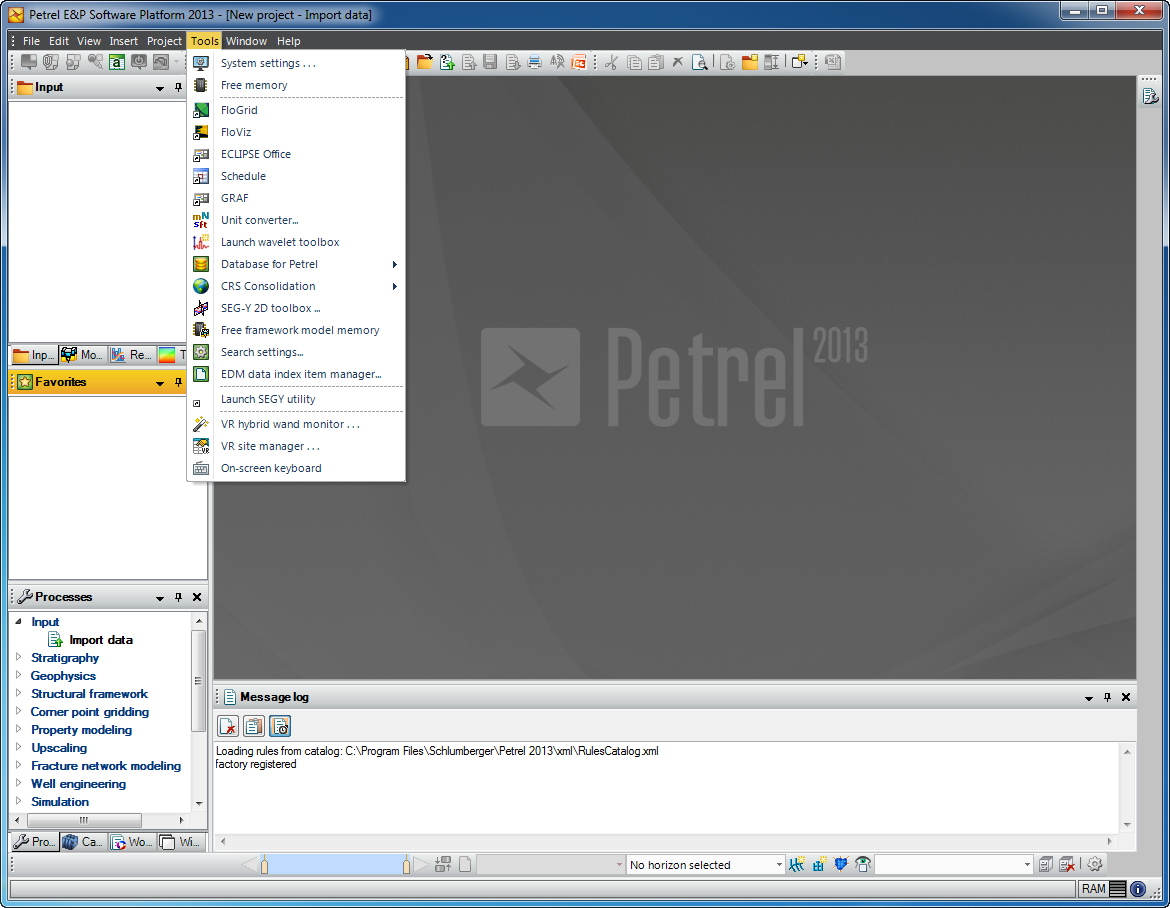Launch ECLIPSE Office from Tools menu
The height and width of the screenshot is (908, 1170).
[x=296, y=154]
